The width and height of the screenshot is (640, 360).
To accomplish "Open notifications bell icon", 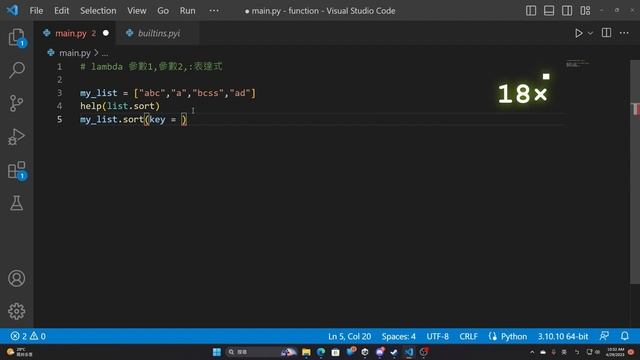I will point(624,336).
